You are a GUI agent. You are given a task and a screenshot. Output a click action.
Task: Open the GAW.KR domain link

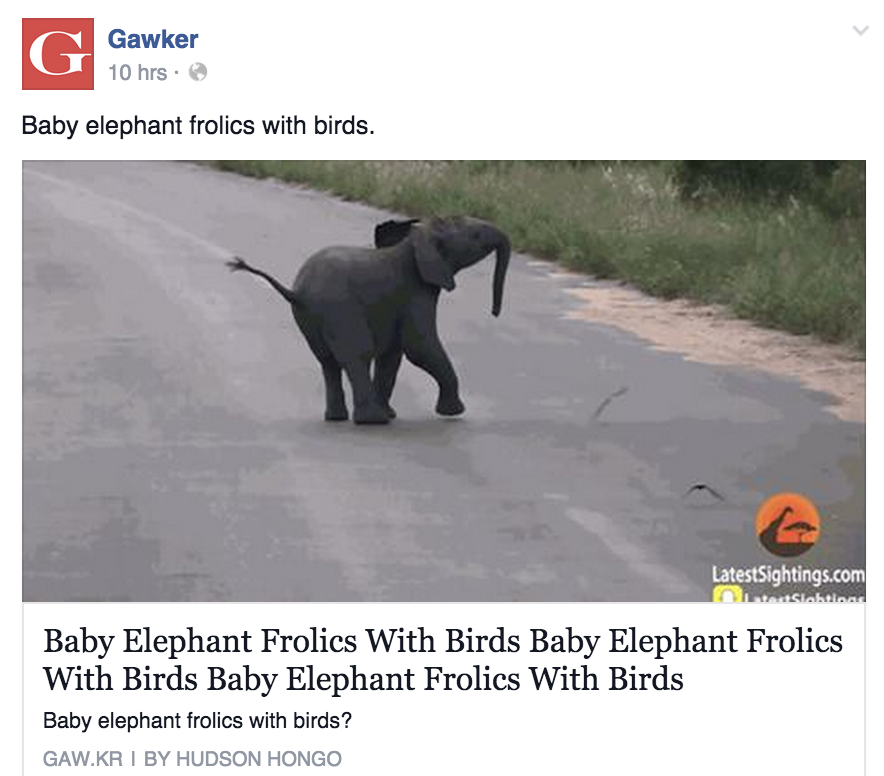click(x=83, y=759)
